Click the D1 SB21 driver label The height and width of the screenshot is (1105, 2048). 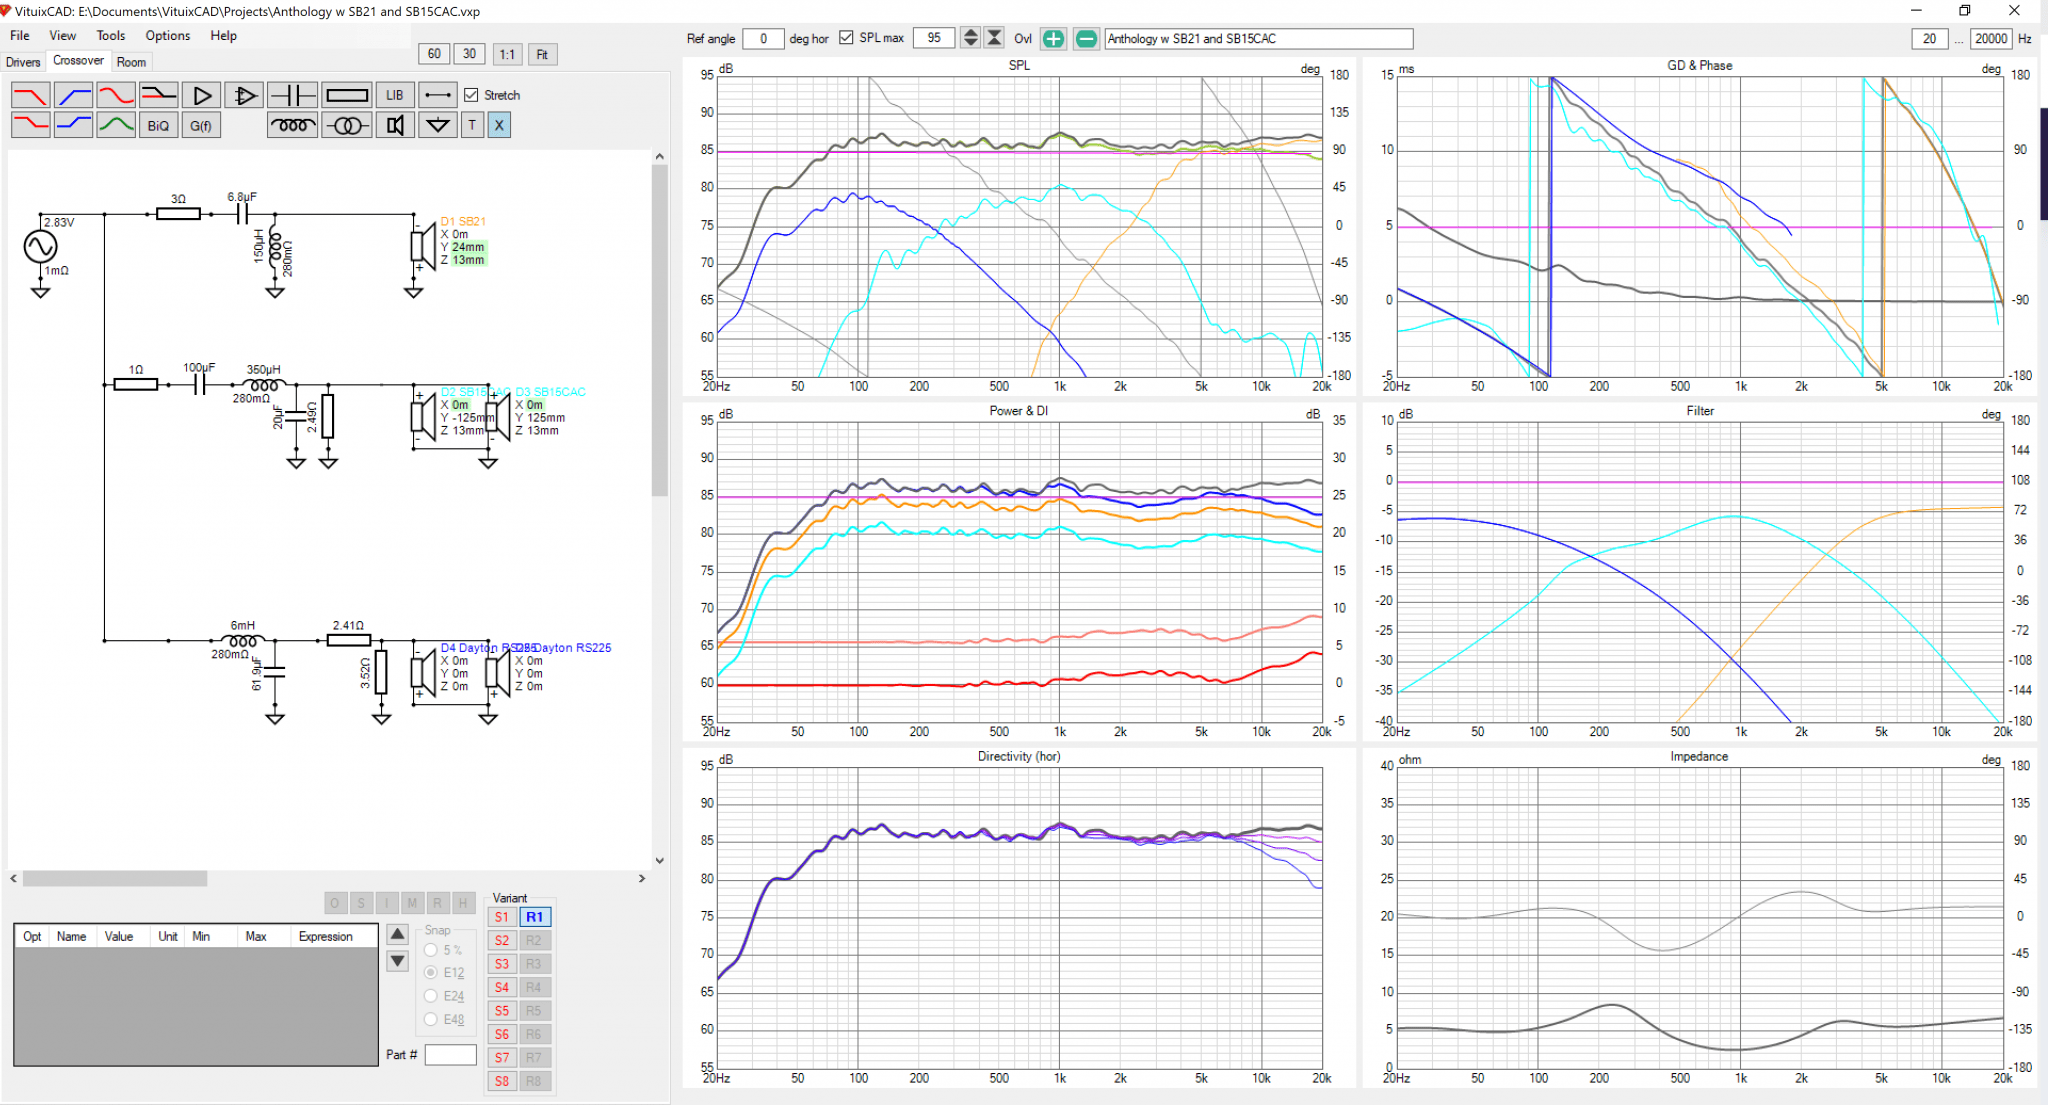pyautogui.click(x=463, y=221)
